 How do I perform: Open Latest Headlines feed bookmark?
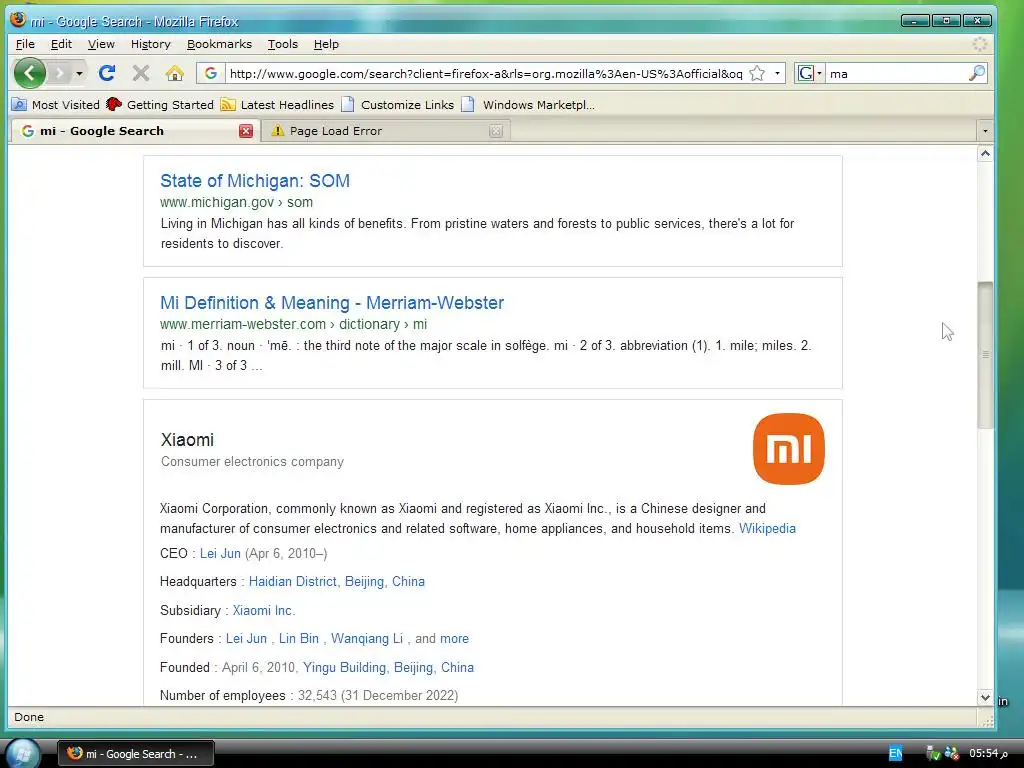pyautogui.click(x=277, y=104)
